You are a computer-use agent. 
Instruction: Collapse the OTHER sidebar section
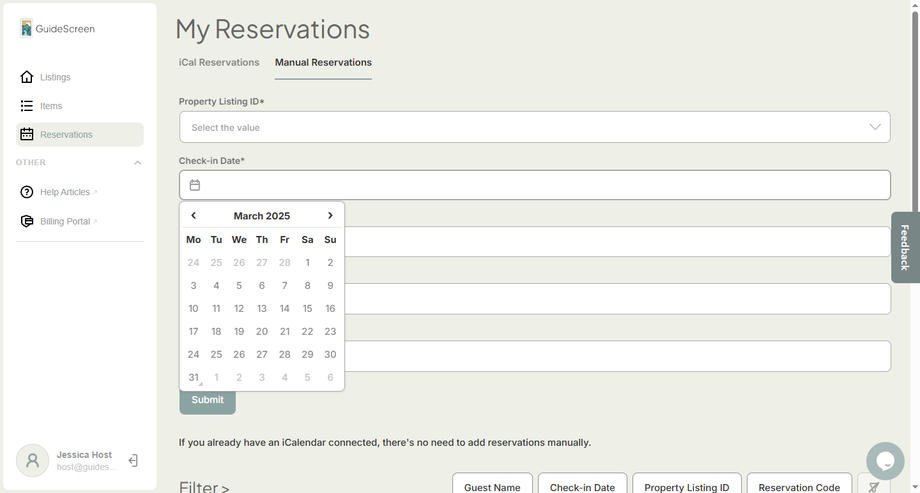[x=137, y=163]
